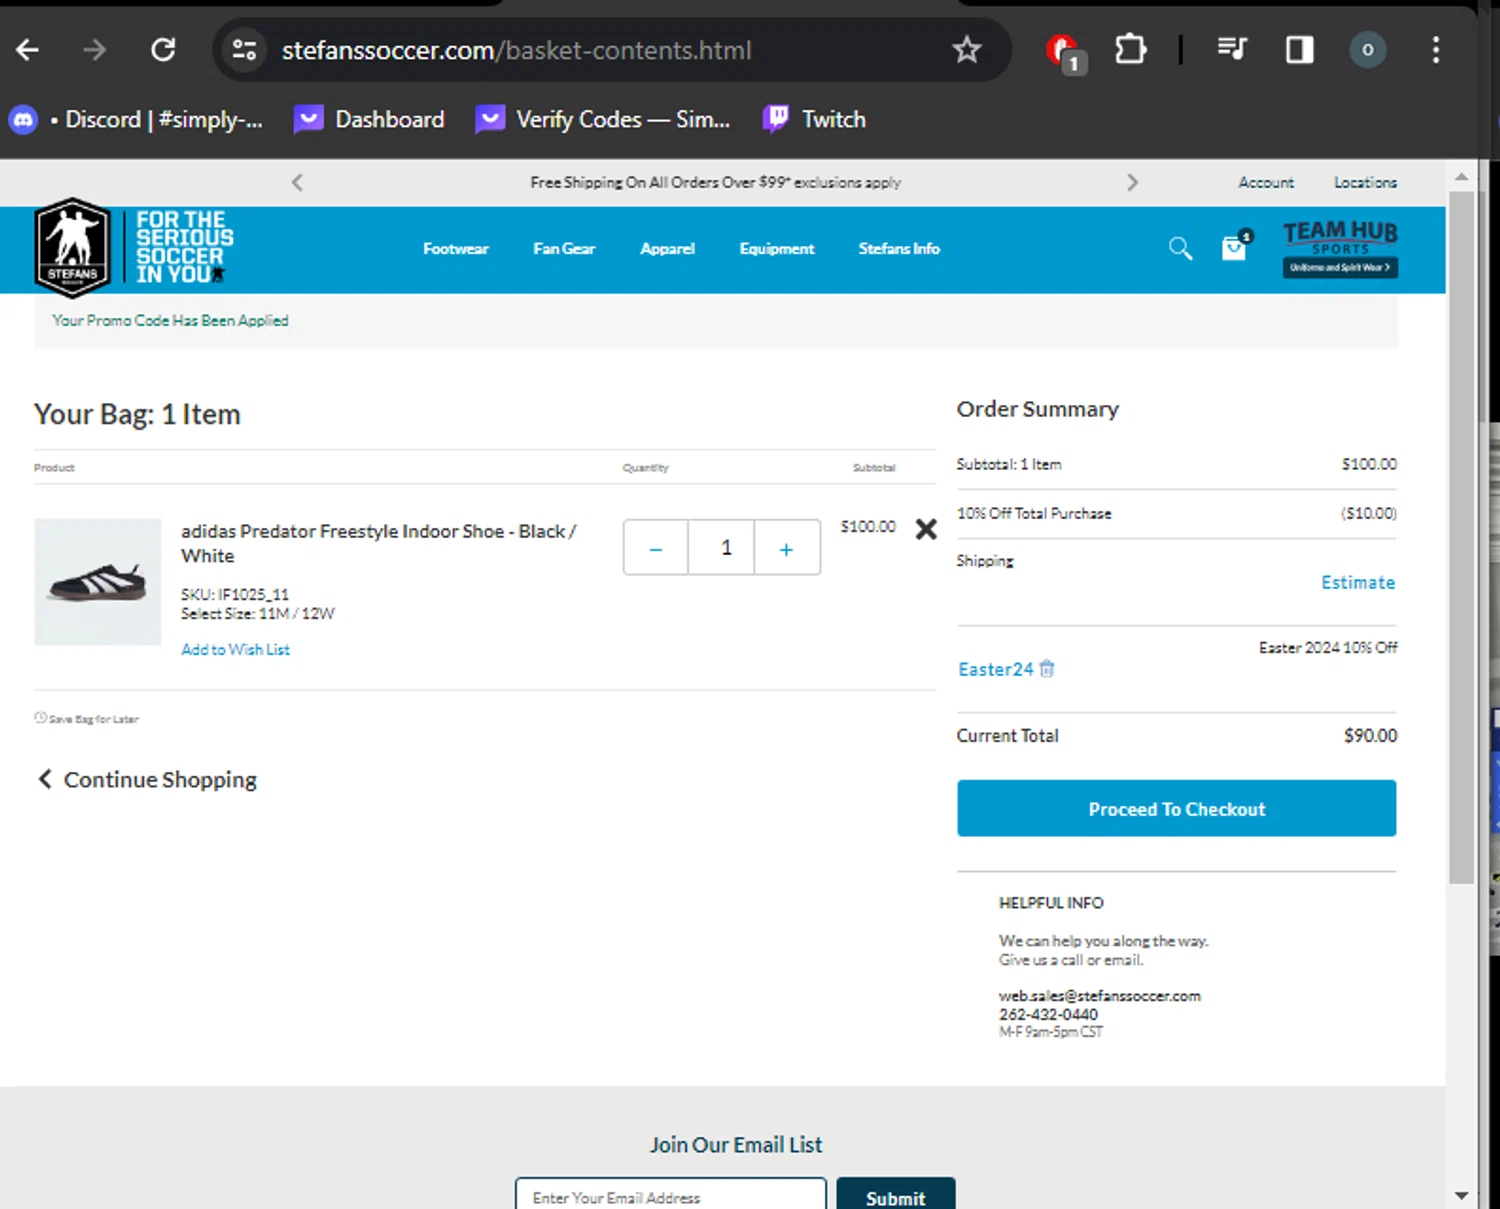Go back to the previous browser page
The width and height of the screenshot is (1500, 1209).
point(27,50)
